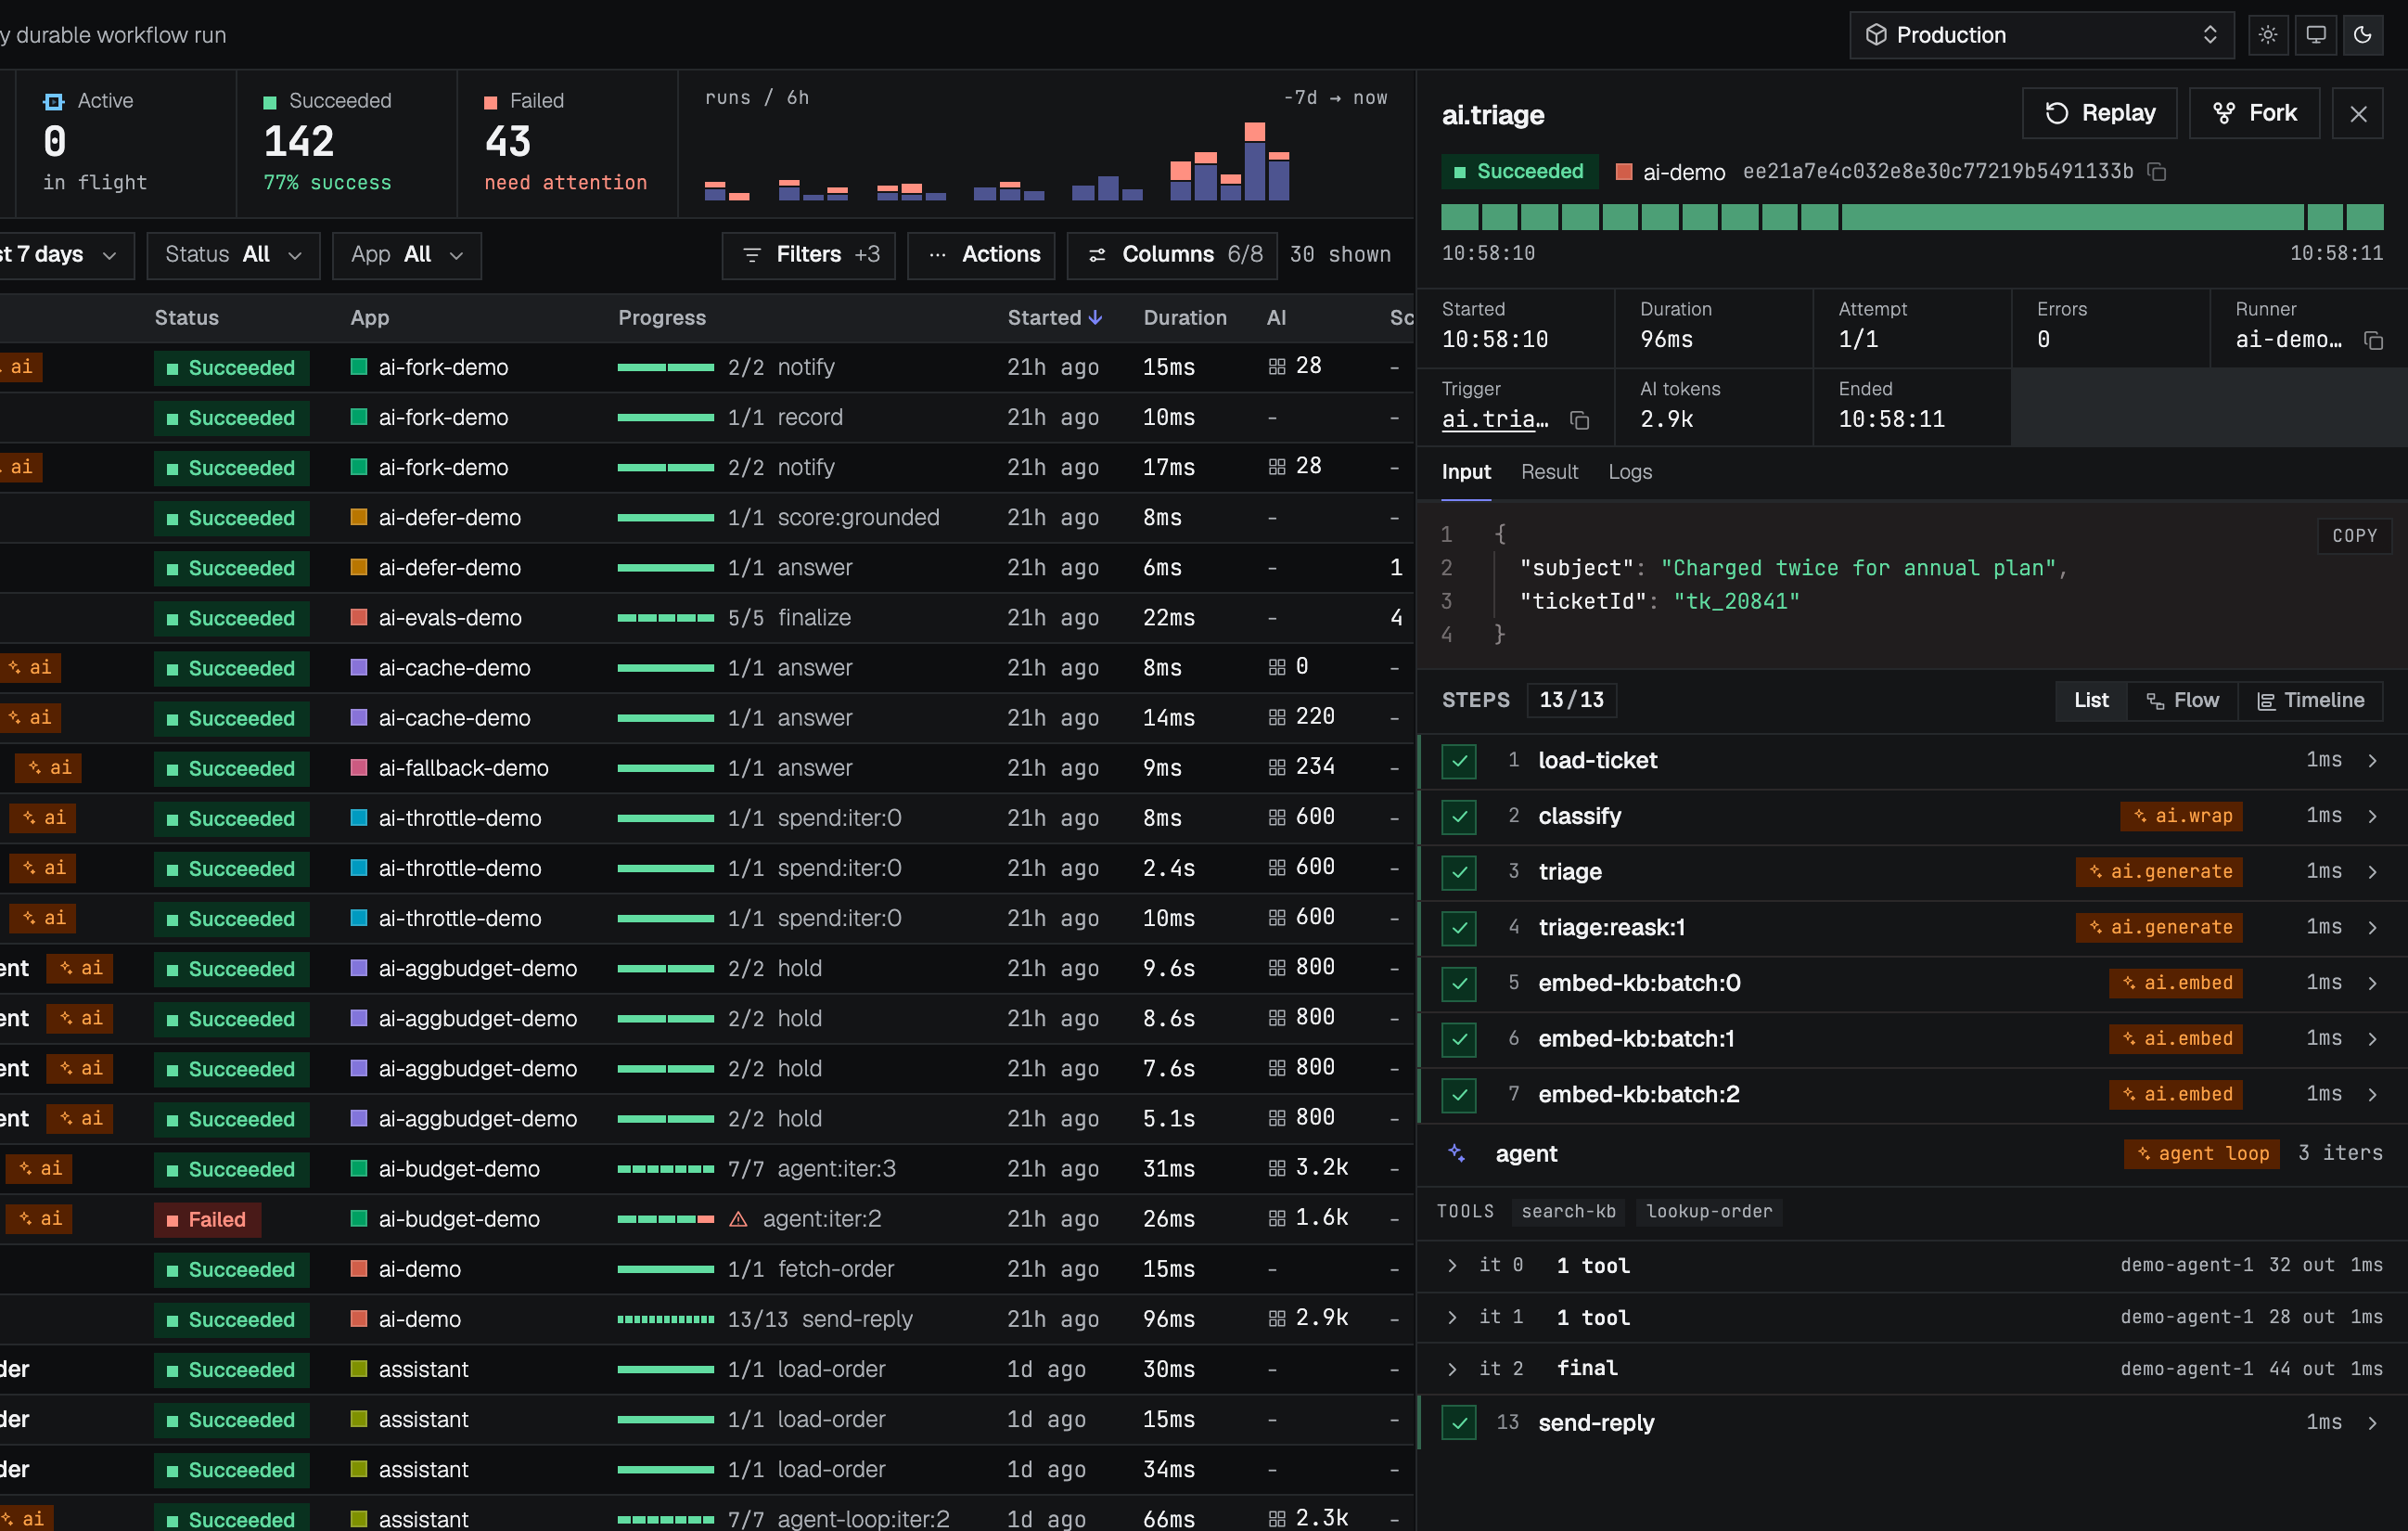
Task: Select the lookup-order tool chip
Action: pyautogui.click(x=1709, y=1212)
